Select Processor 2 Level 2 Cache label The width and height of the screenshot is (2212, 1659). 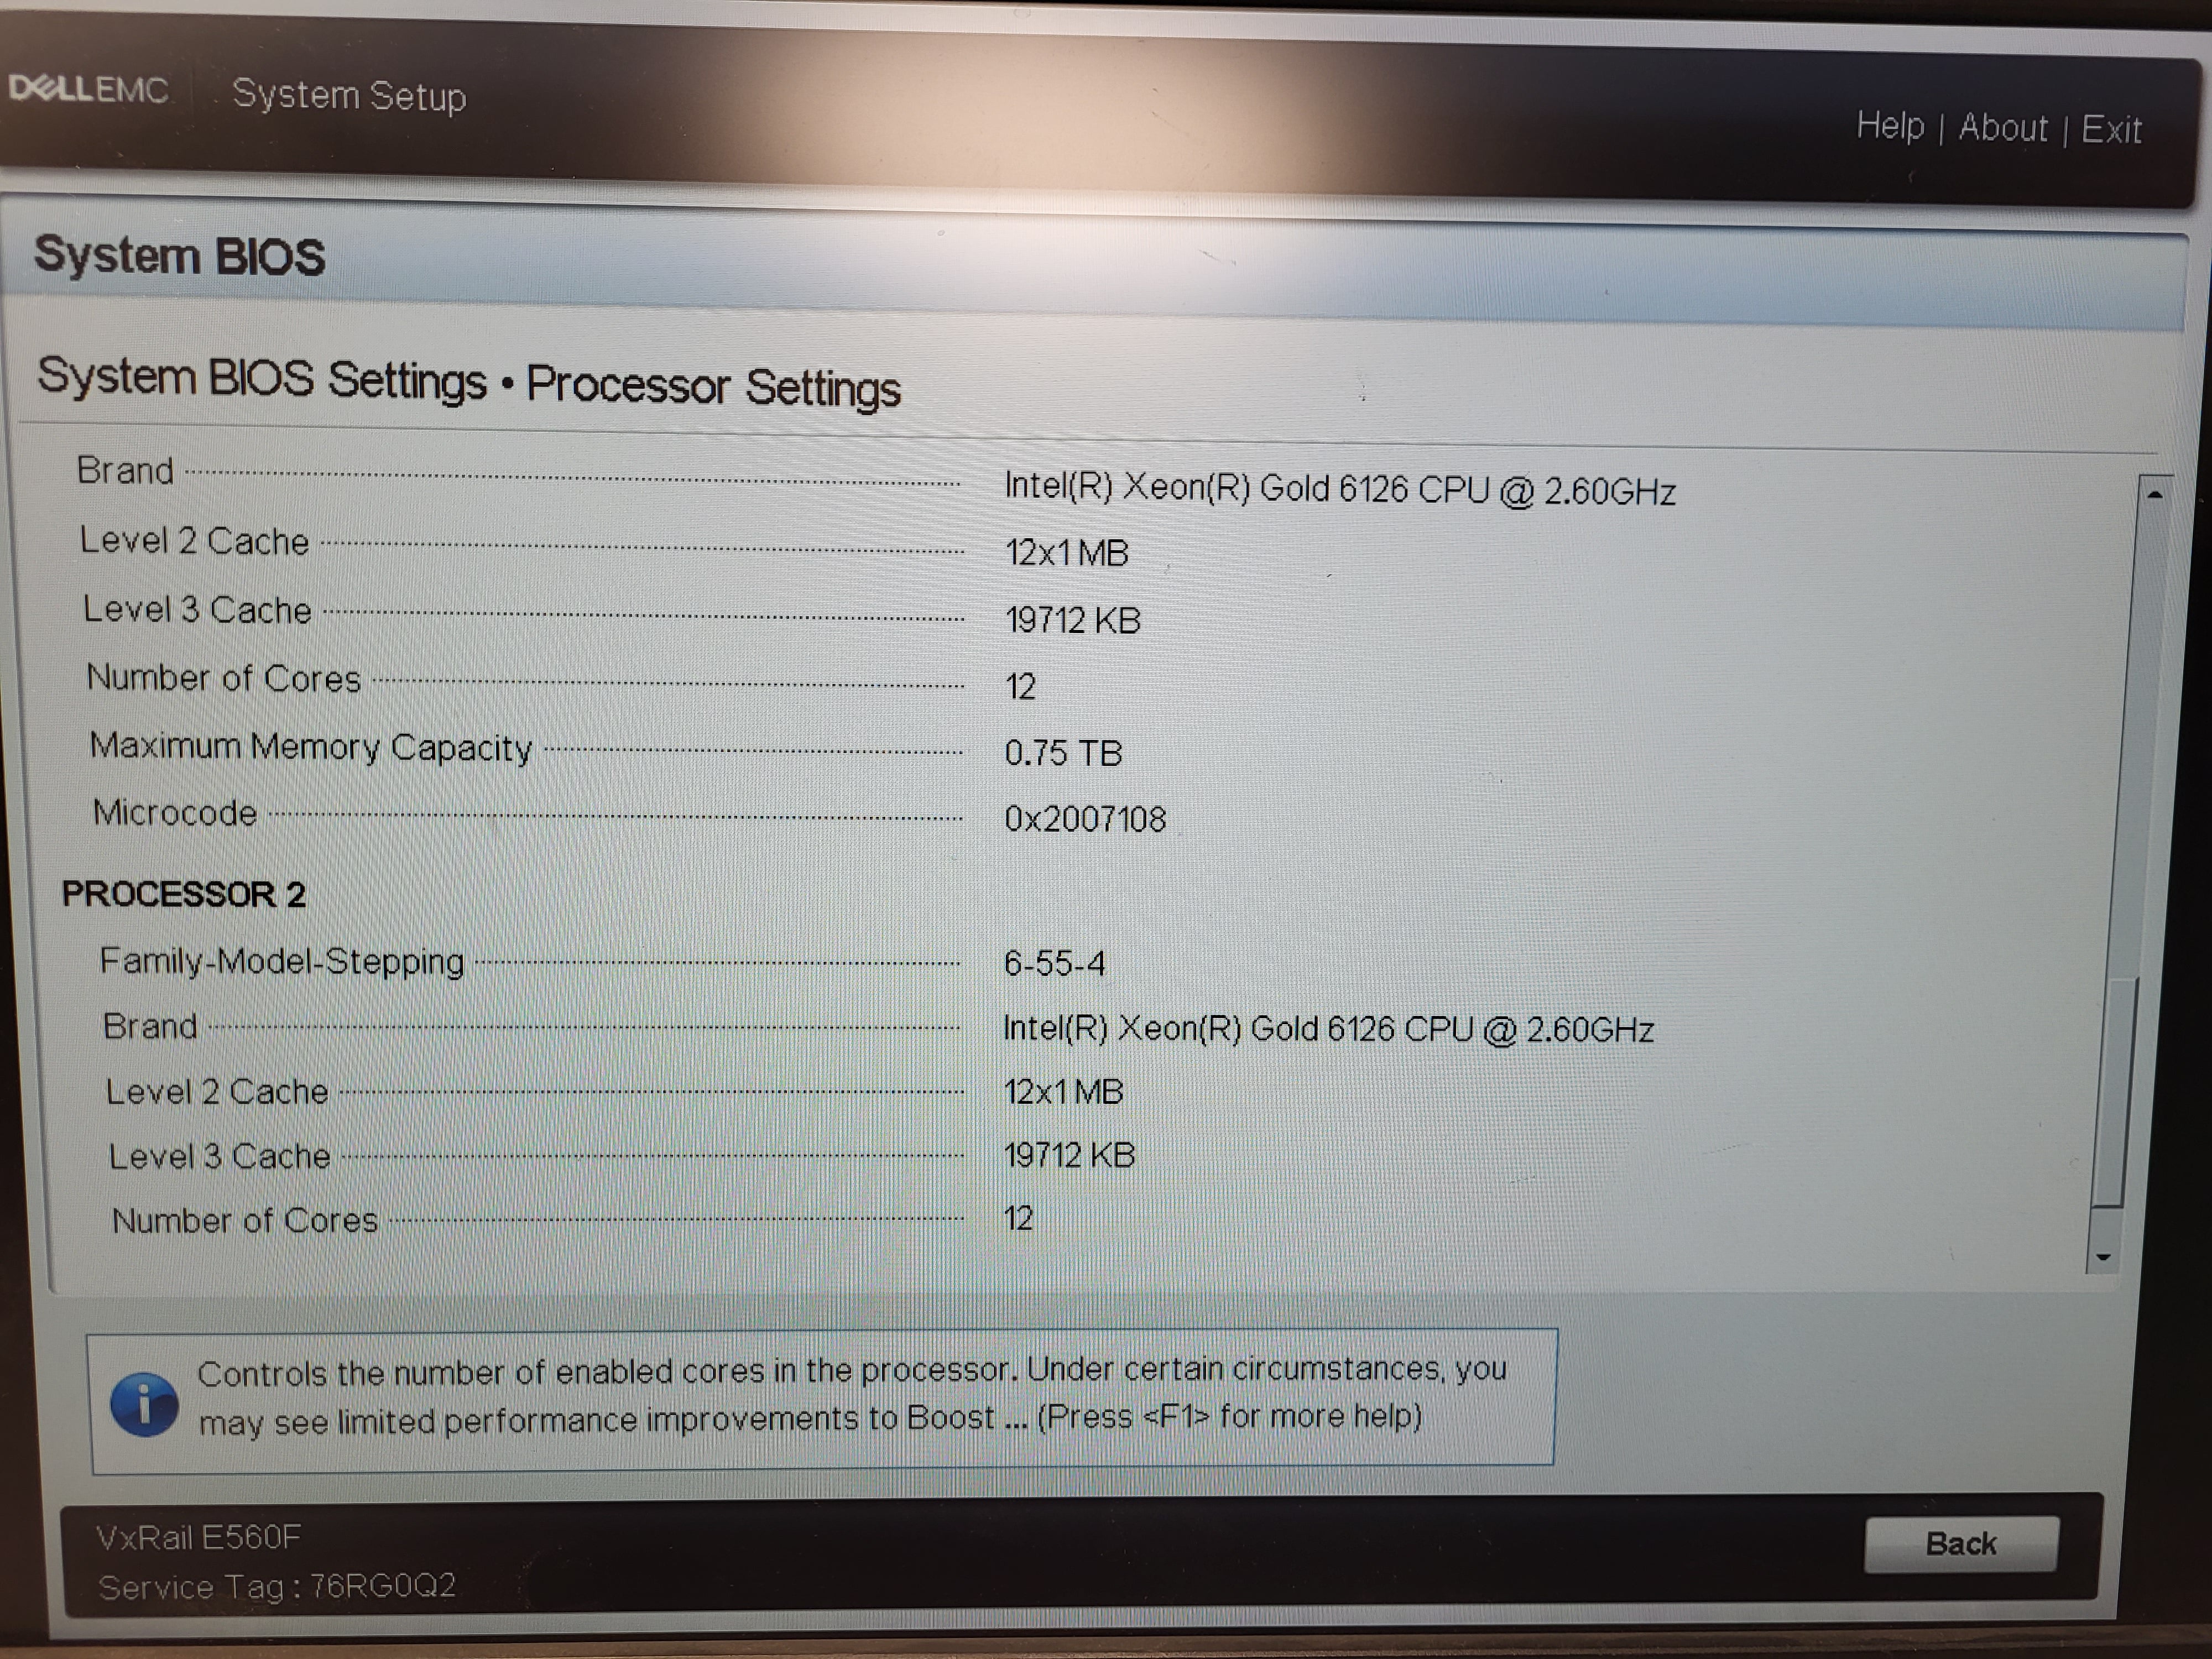point(217,1091)
